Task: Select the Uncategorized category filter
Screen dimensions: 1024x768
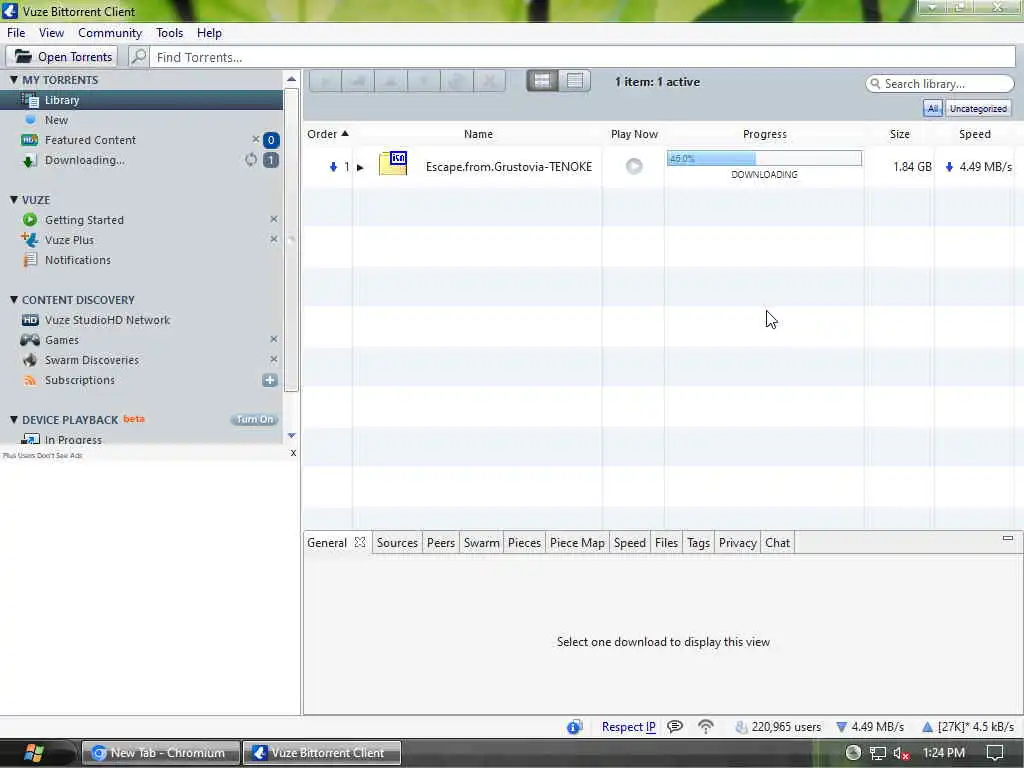Action: [978, 108]
